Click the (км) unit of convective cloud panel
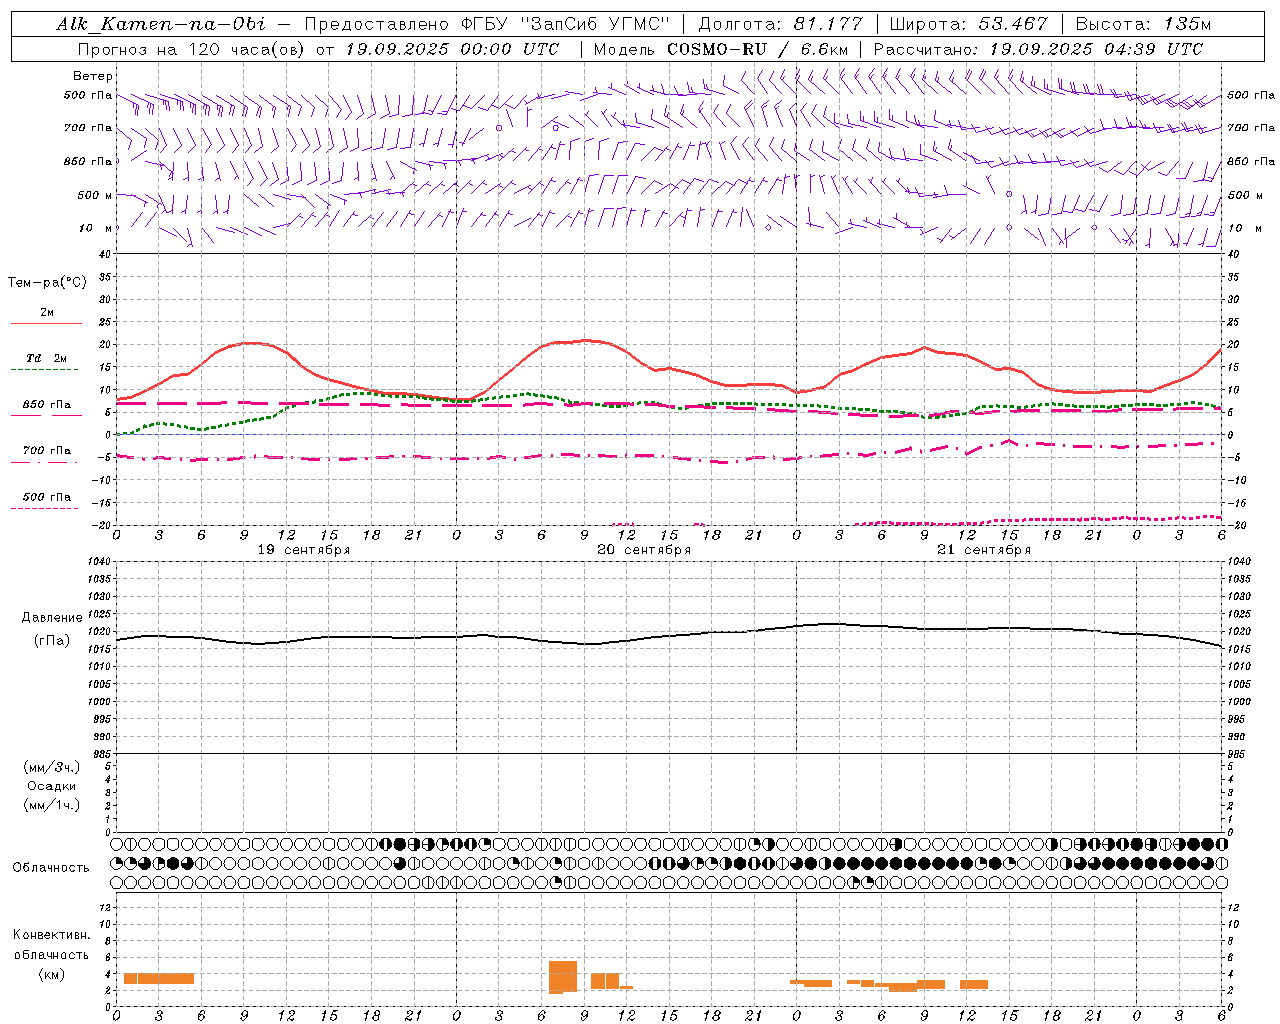Screen dimensions: 1280x1024 pos(51,974)
